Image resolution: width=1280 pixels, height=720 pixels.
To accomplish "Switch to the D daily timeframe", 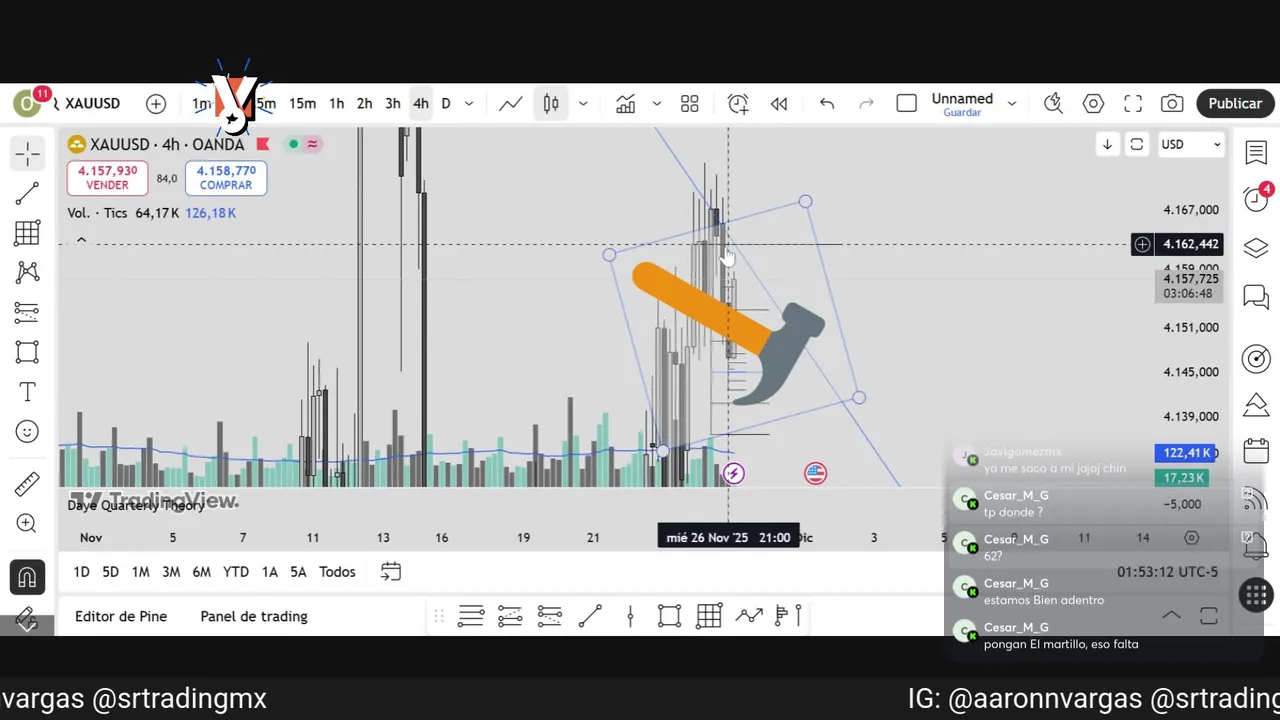I will [446, 103].
